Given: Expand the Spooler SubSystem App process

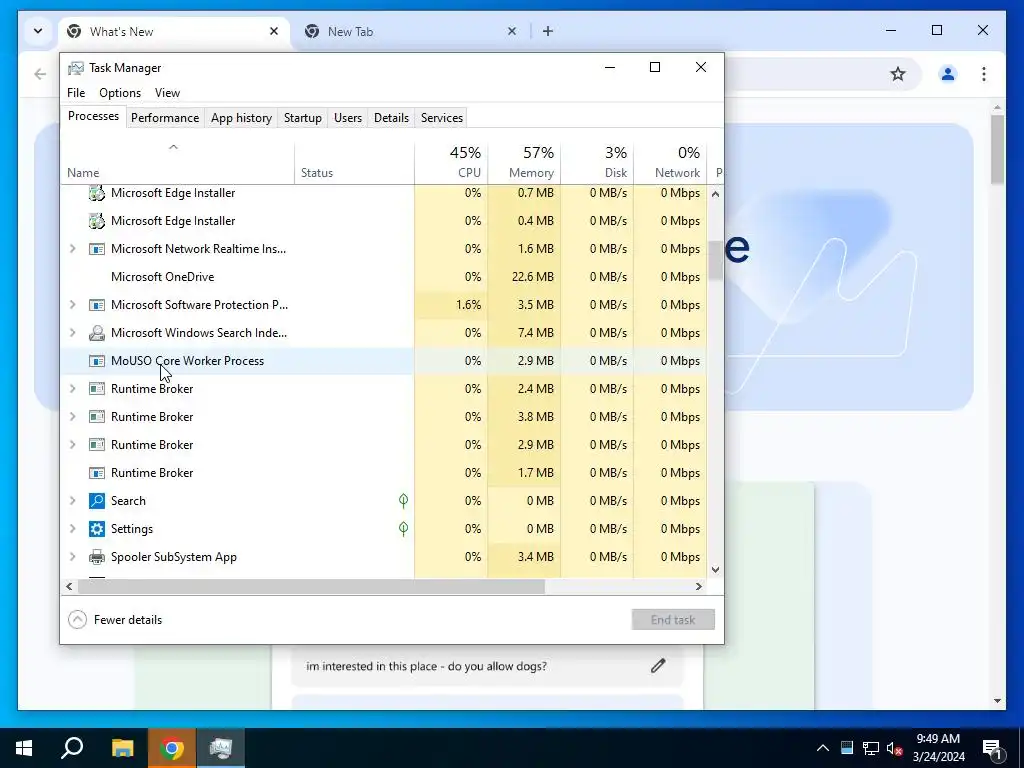Looking at the screenshot, I should tap(72, 557).
